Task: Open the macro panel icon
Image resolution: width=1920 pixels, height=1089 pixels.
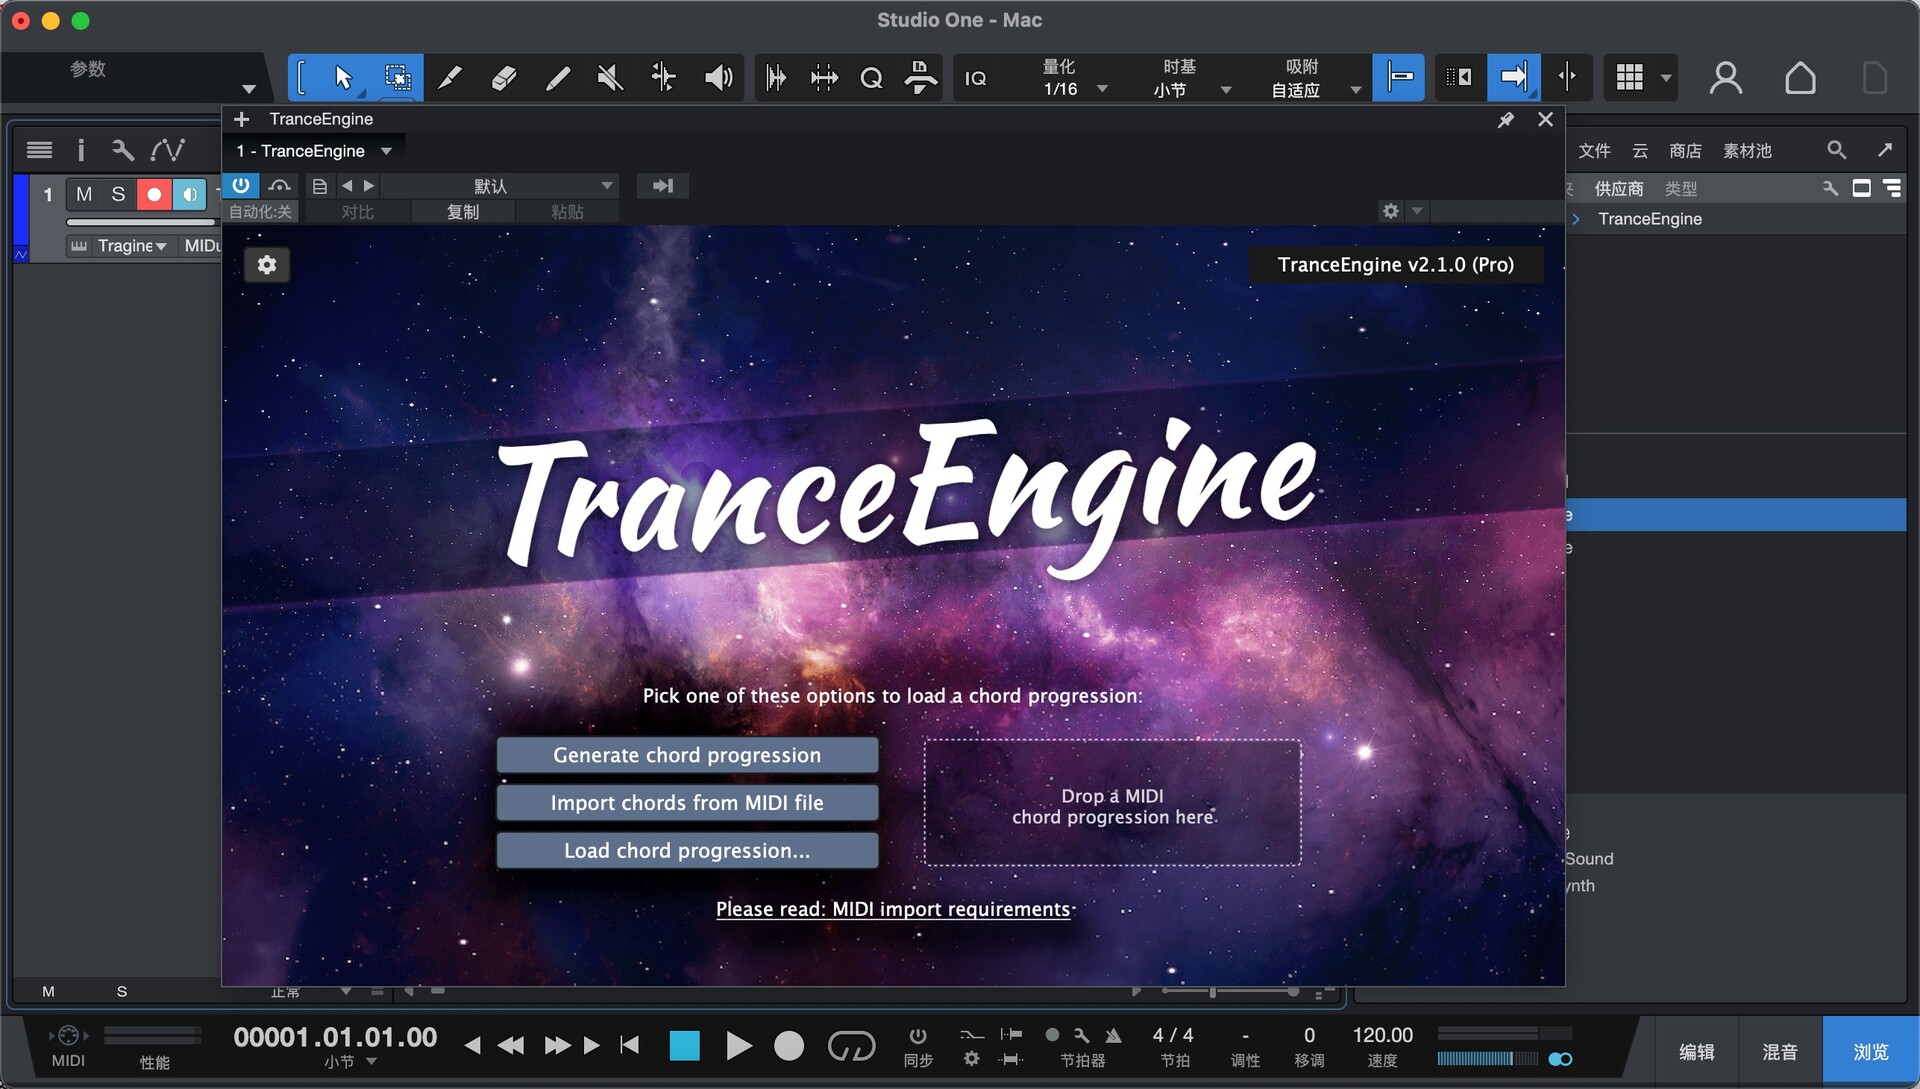Action: [x=920, y=78]
